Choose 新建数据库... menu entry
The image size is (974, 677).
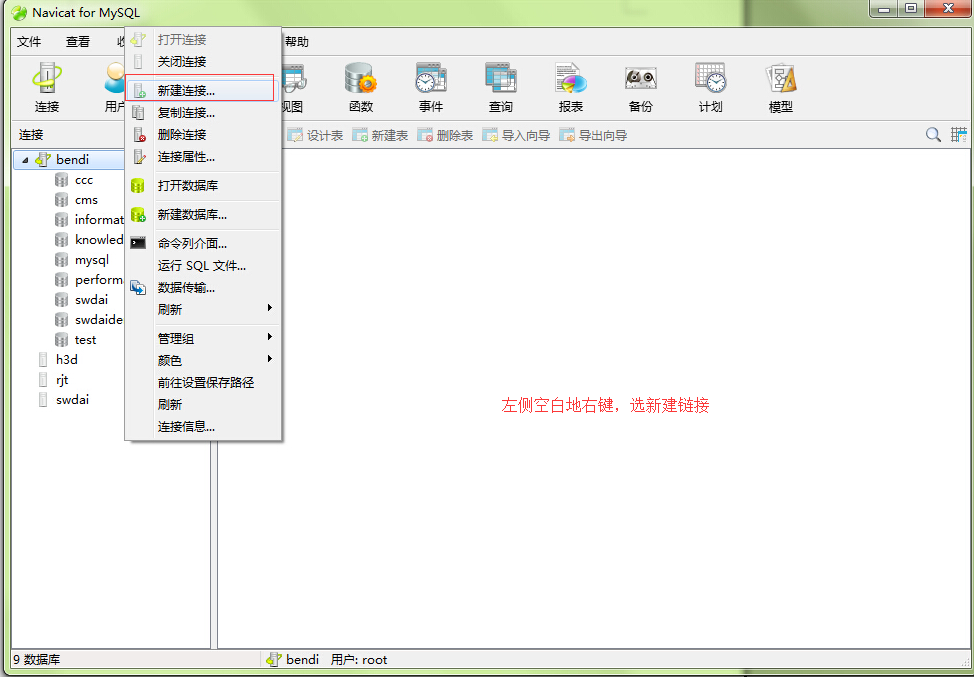click(203, 215)
